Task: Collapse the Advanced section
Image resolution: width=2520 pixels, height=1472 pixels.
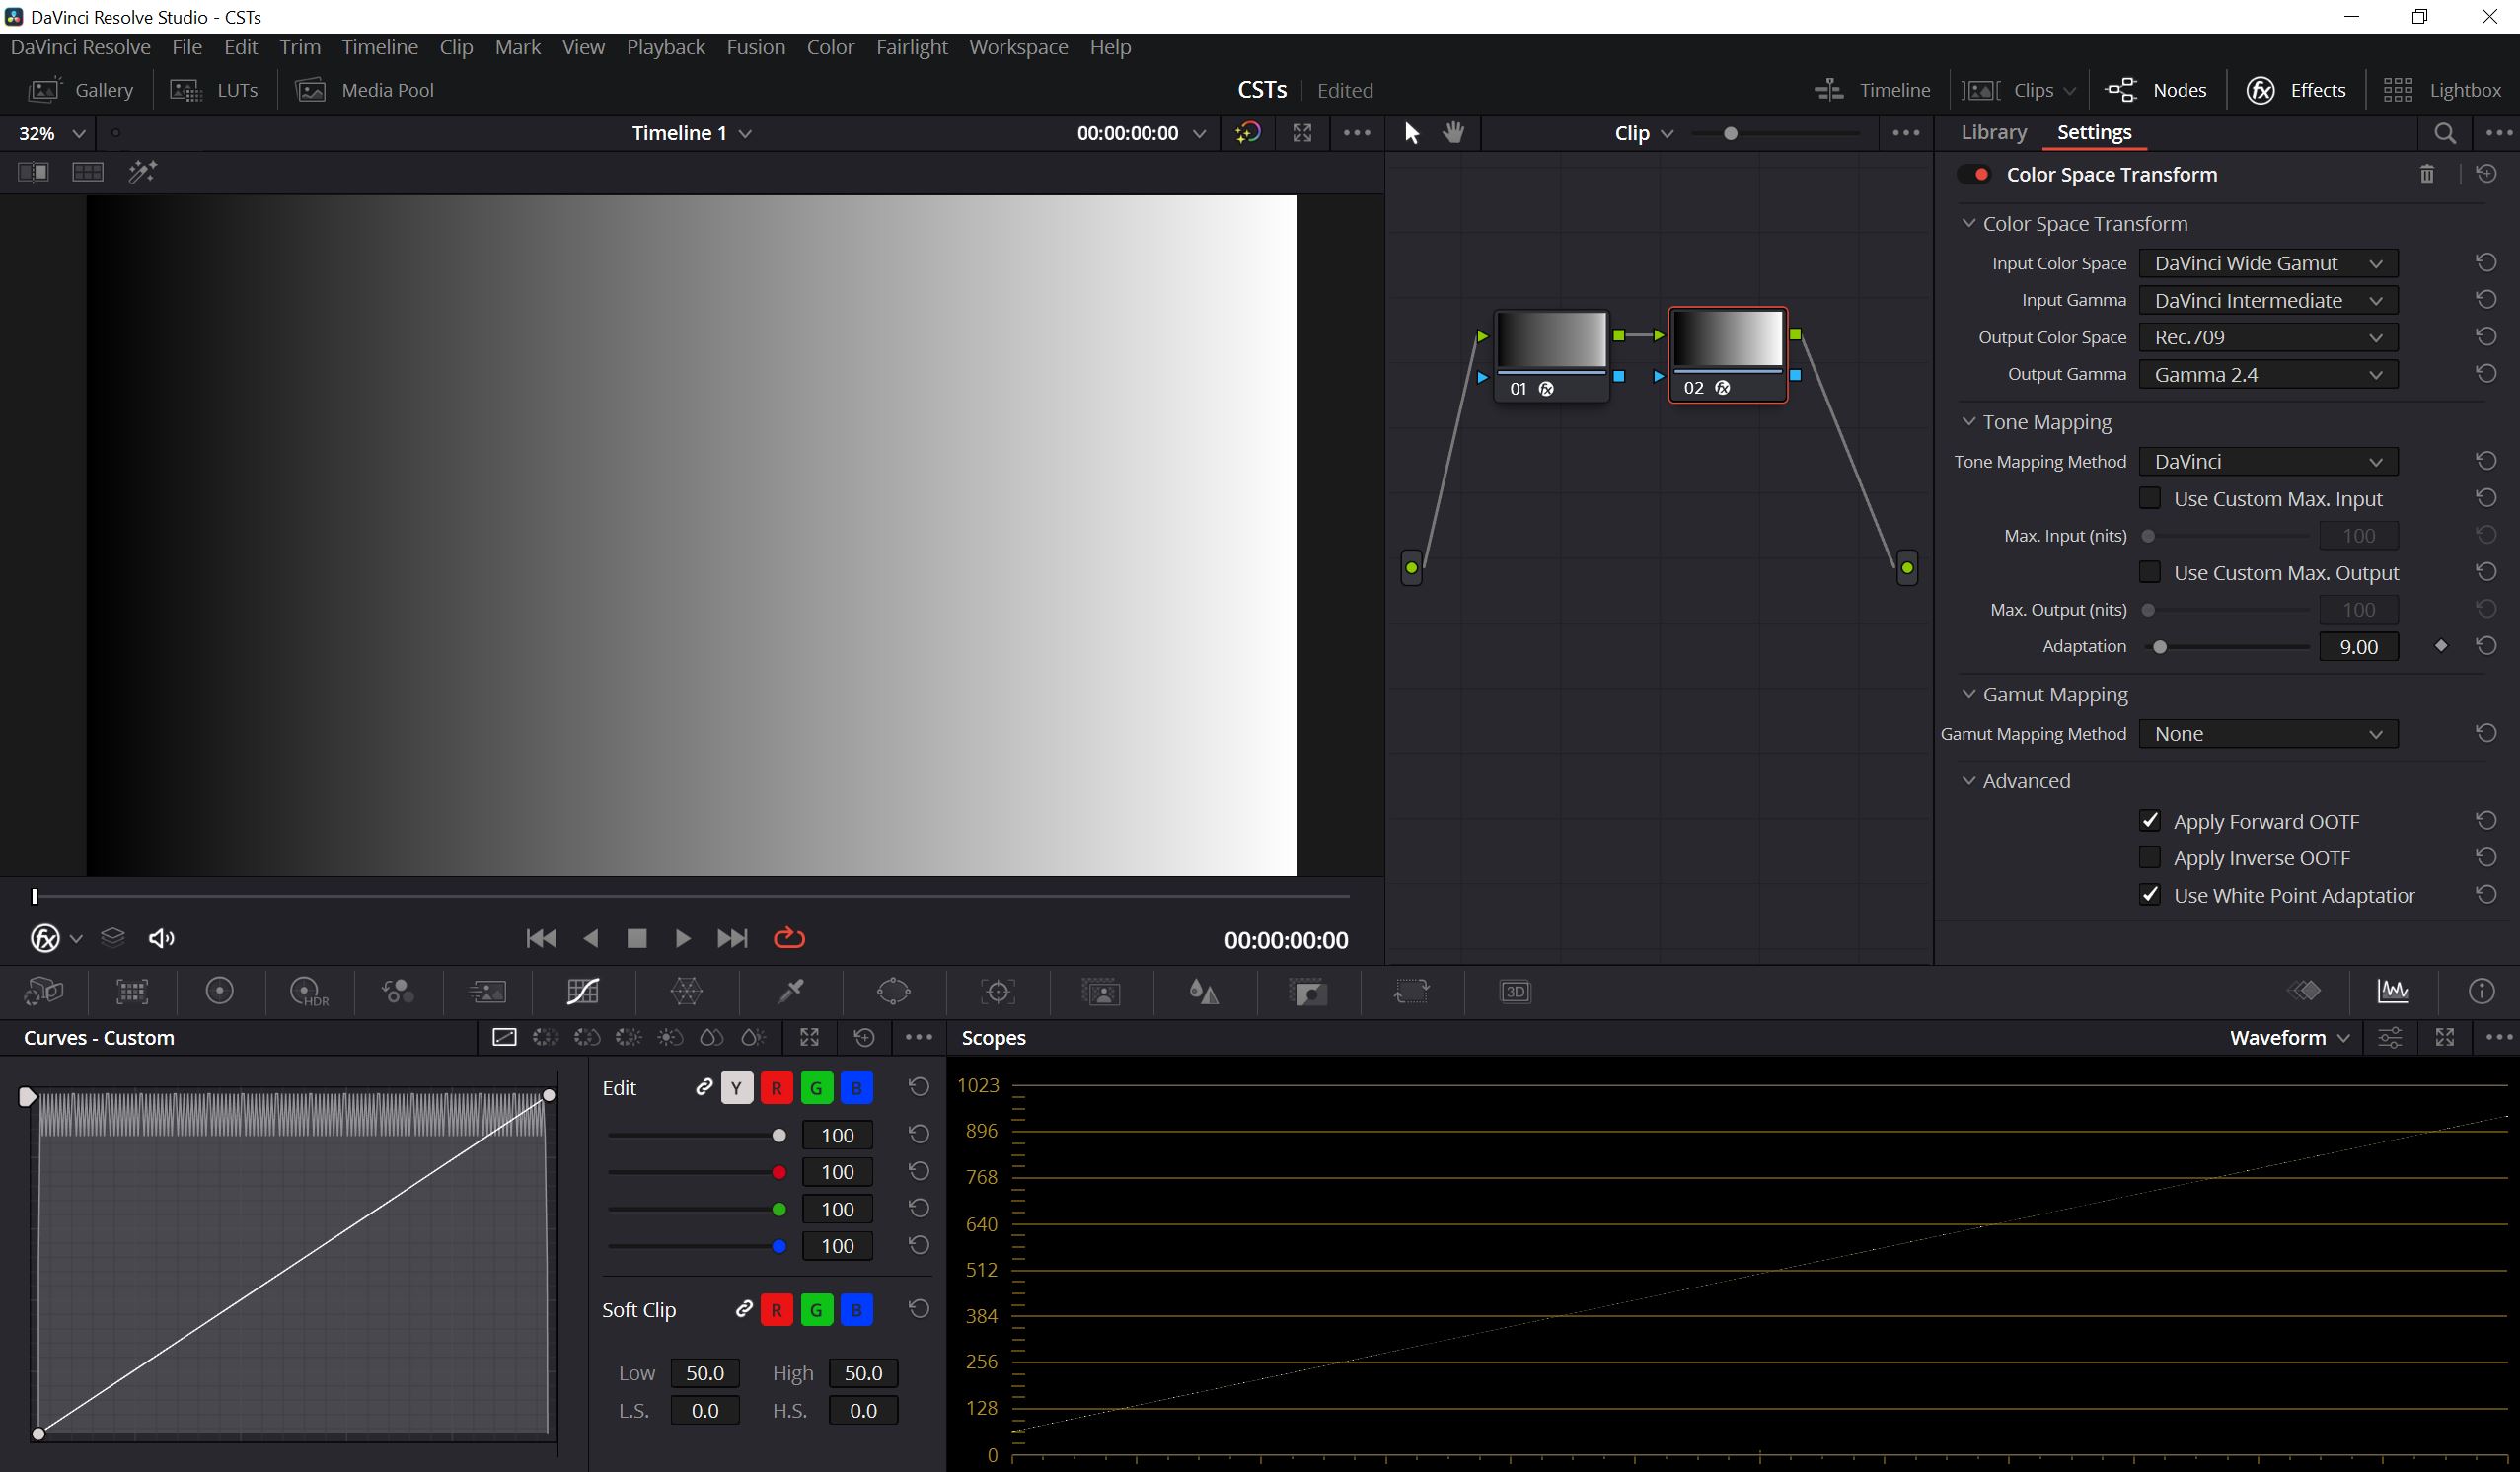Action: coord(1968,781)
